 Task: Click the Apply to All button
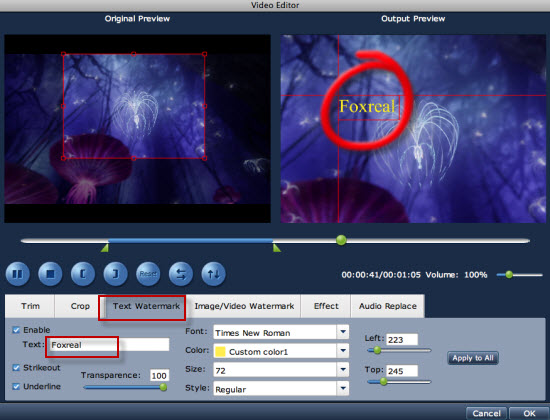point(472,358)
